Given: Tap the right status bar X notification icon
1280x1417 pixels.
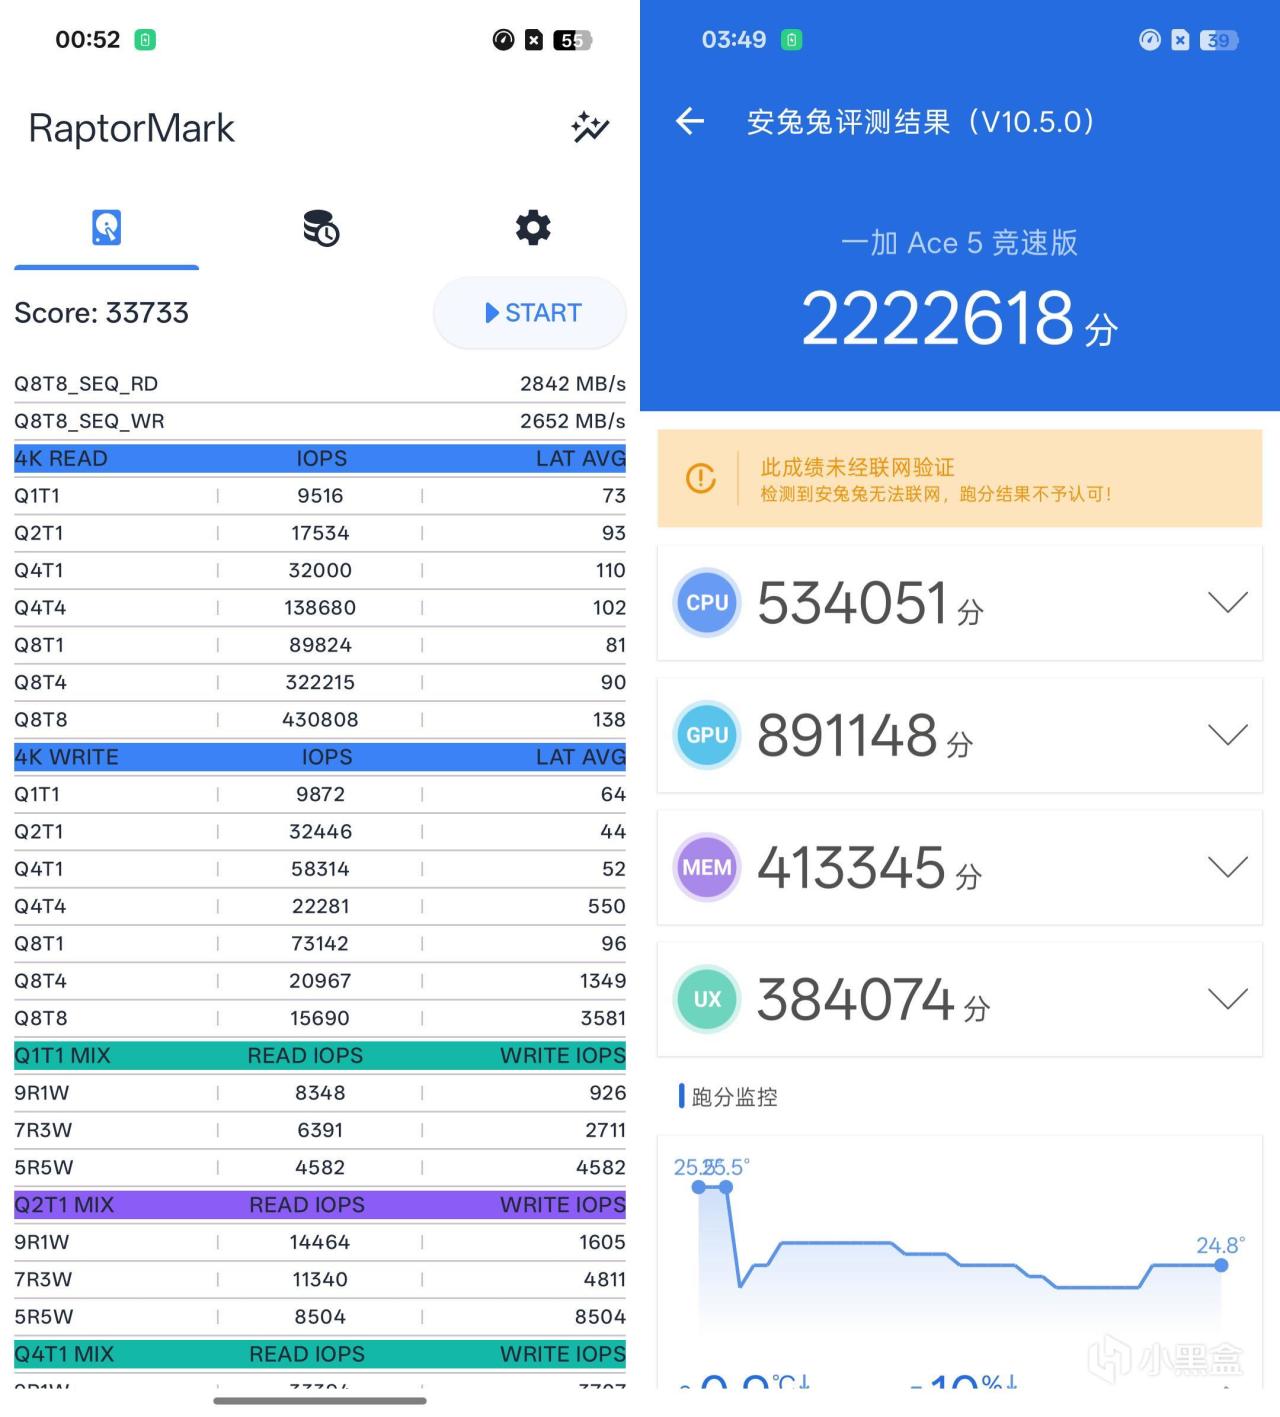Looking at the screenshot, I should click(1181, 40).
